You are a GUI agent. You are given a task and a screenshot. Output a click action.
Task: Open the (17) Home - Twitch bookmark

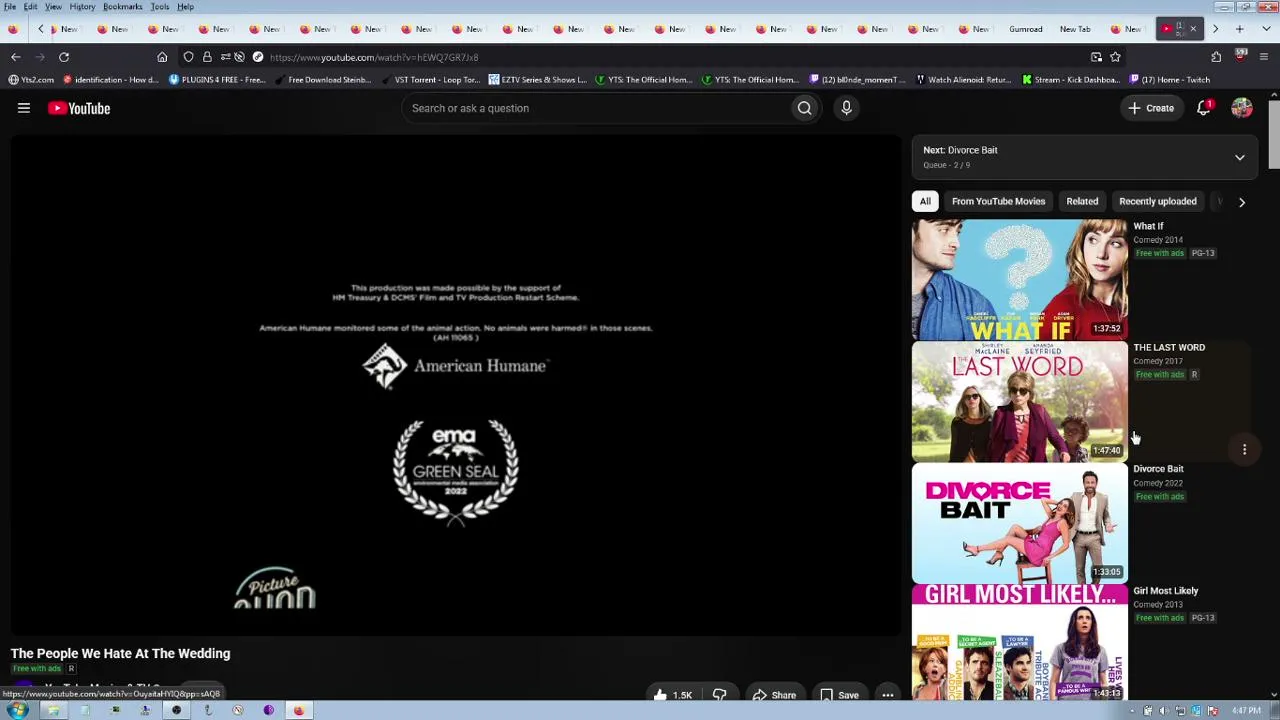tap(1170, 80)
